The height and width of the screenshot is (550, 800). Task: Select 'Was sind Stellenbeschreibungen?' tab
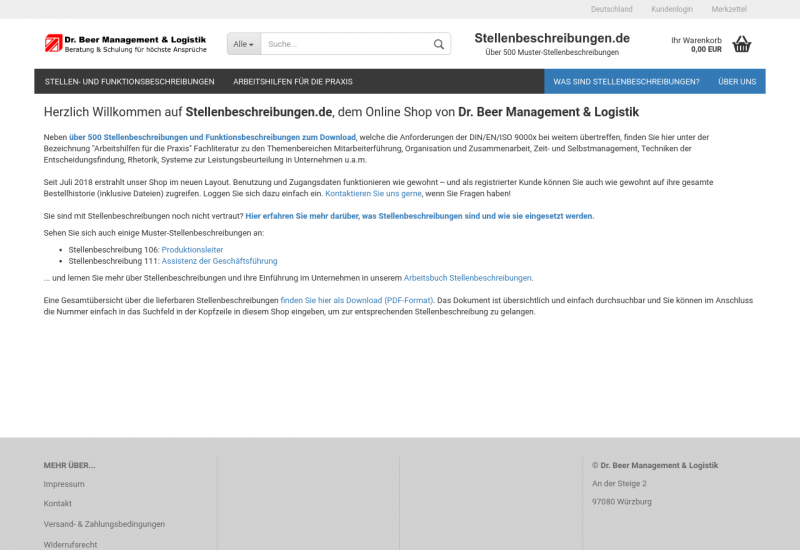pyautogui.click(x=626, y=81)
